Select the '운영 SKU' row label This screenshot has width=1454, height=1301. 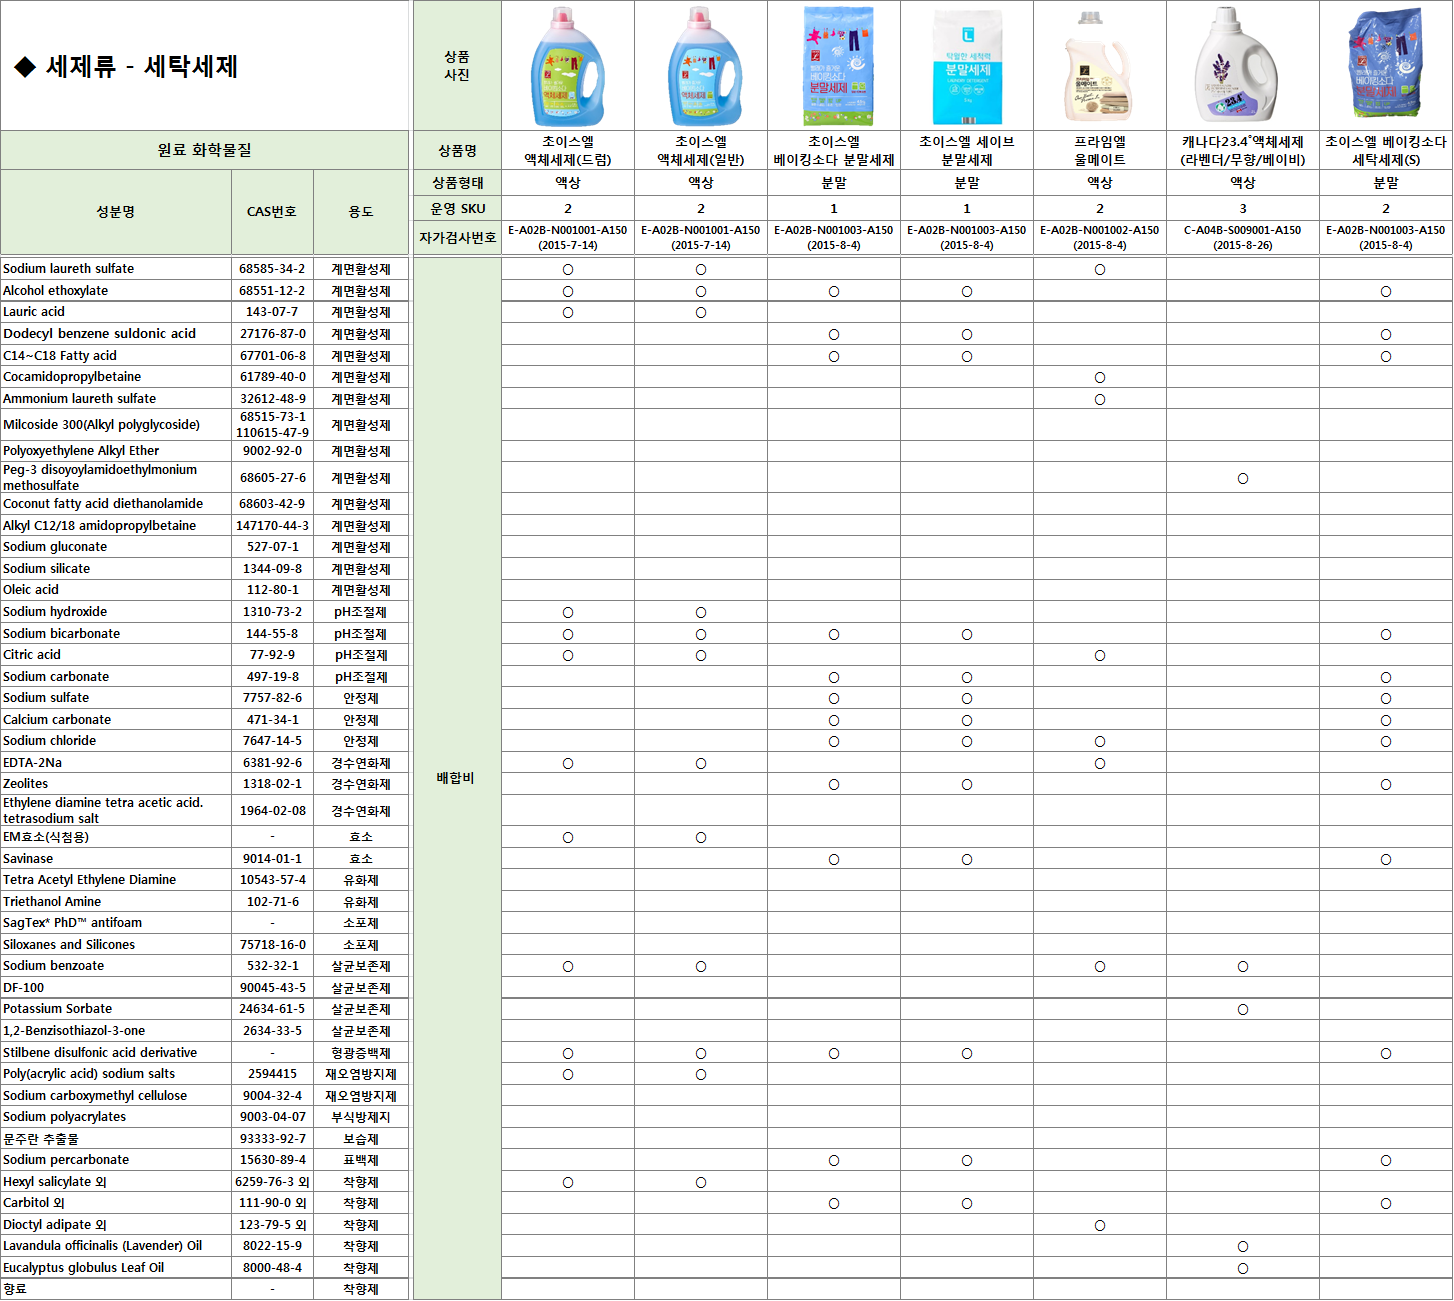[x=457, y=209]
